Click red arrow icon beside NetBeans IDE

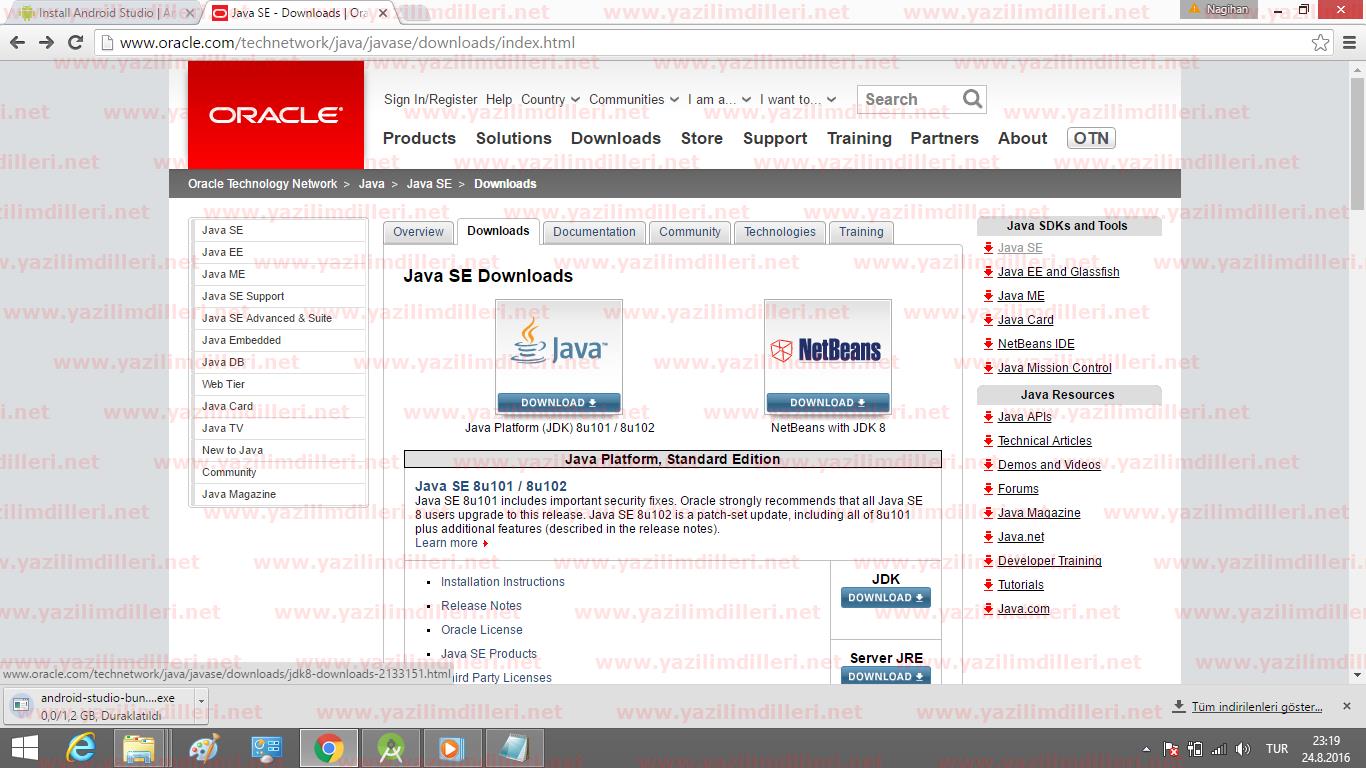click(988, 344)
